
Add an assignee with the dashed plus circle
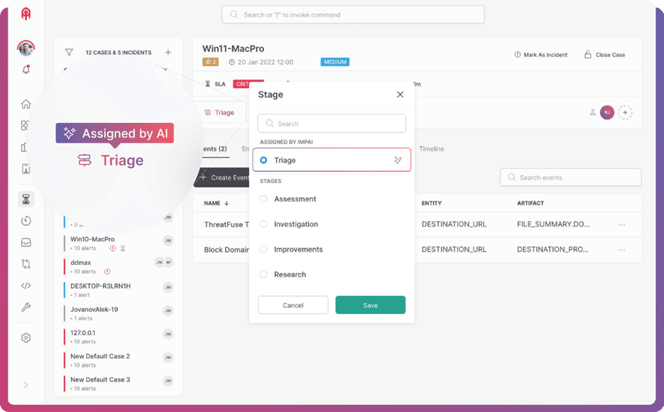(626, 112)
